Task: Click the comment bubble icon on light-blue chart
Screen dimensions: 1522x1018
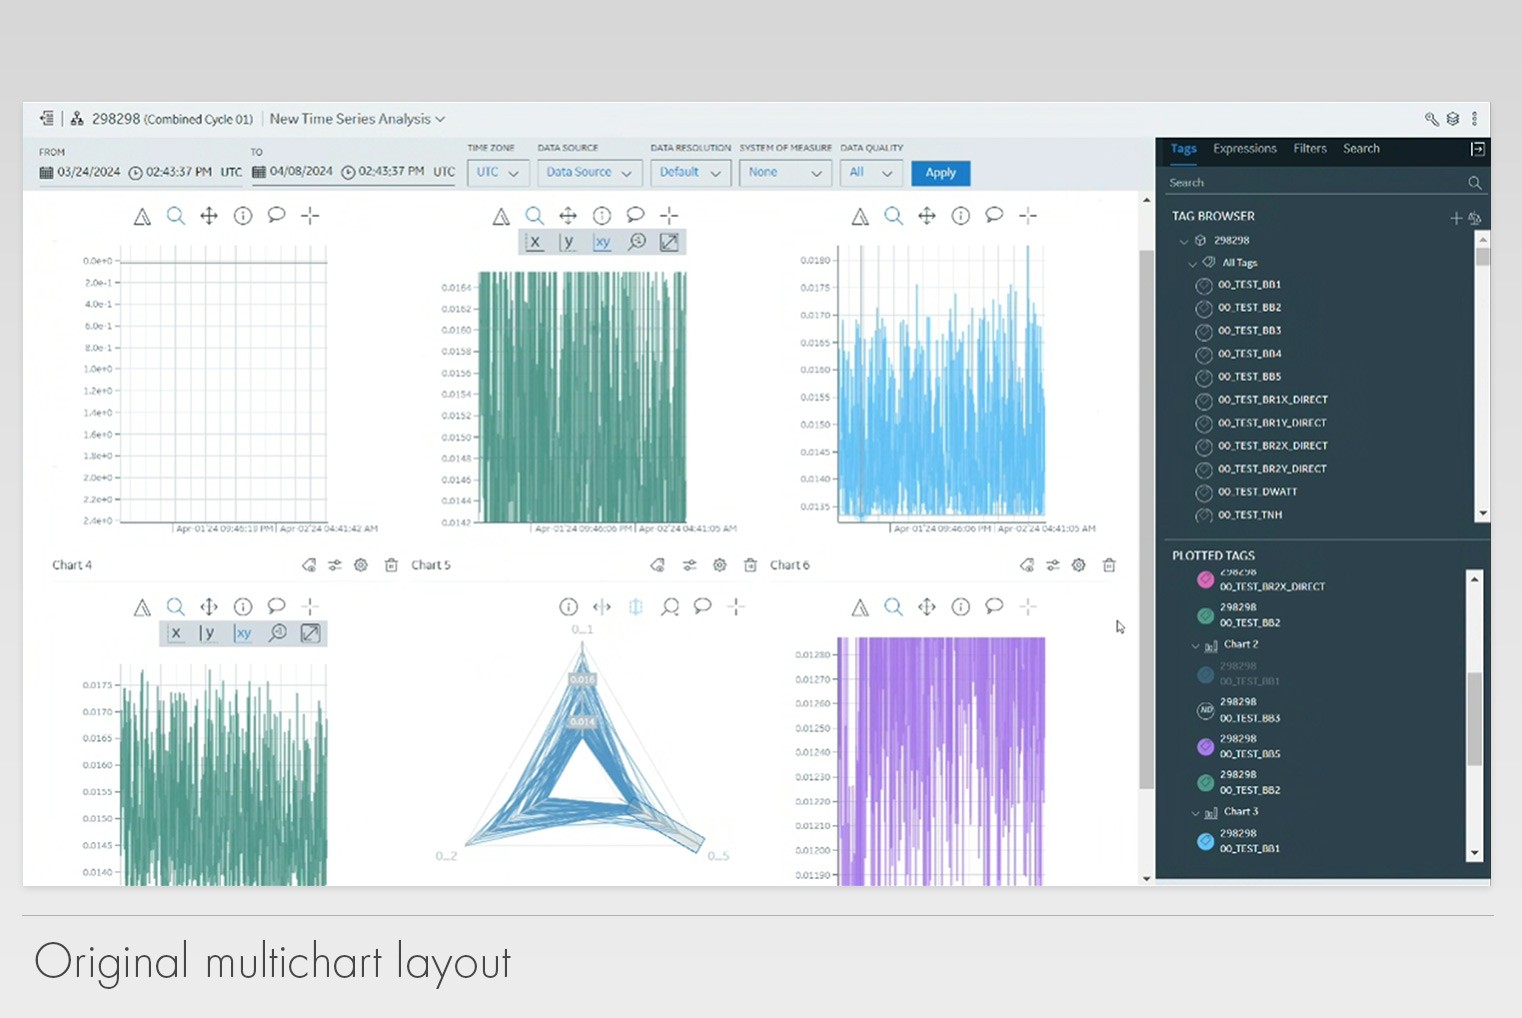Action: (x=994, y=215)
